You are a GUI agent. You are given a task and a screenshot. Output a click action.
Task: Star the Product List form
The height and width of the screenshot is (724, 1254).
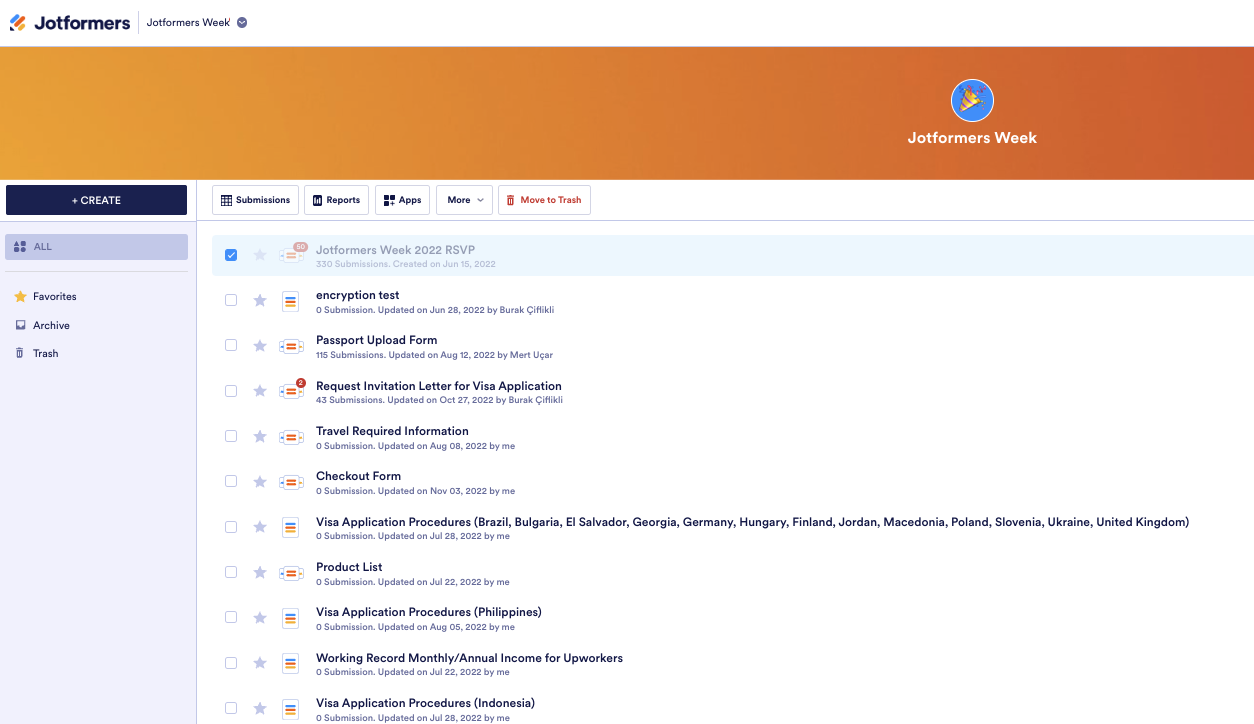click(x=260, y=572)
